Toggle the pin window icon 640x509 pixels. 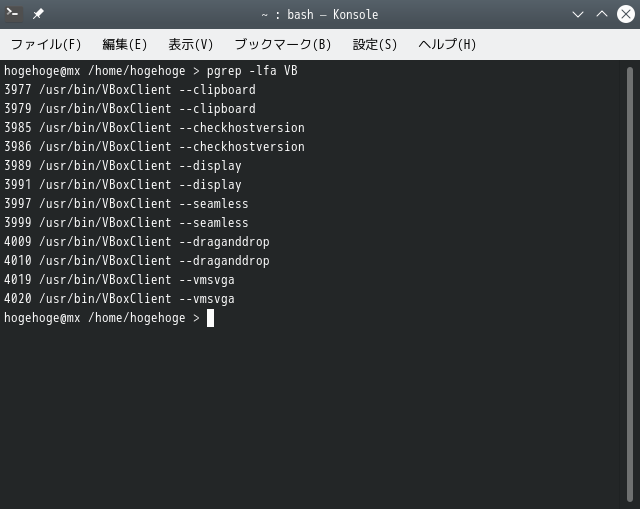(38, 14)
